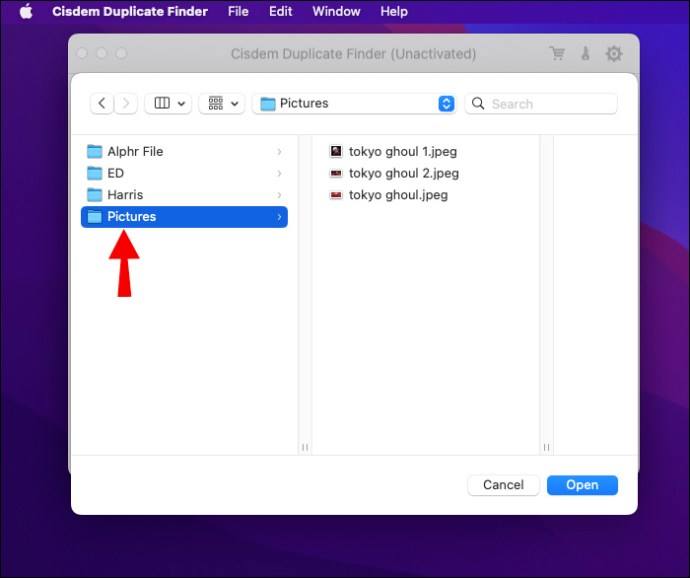The width and height of the screenshot is (690, 578).
Task: Open the Cisdem Duplicate Finder app menu
Action: coord(130,11)
